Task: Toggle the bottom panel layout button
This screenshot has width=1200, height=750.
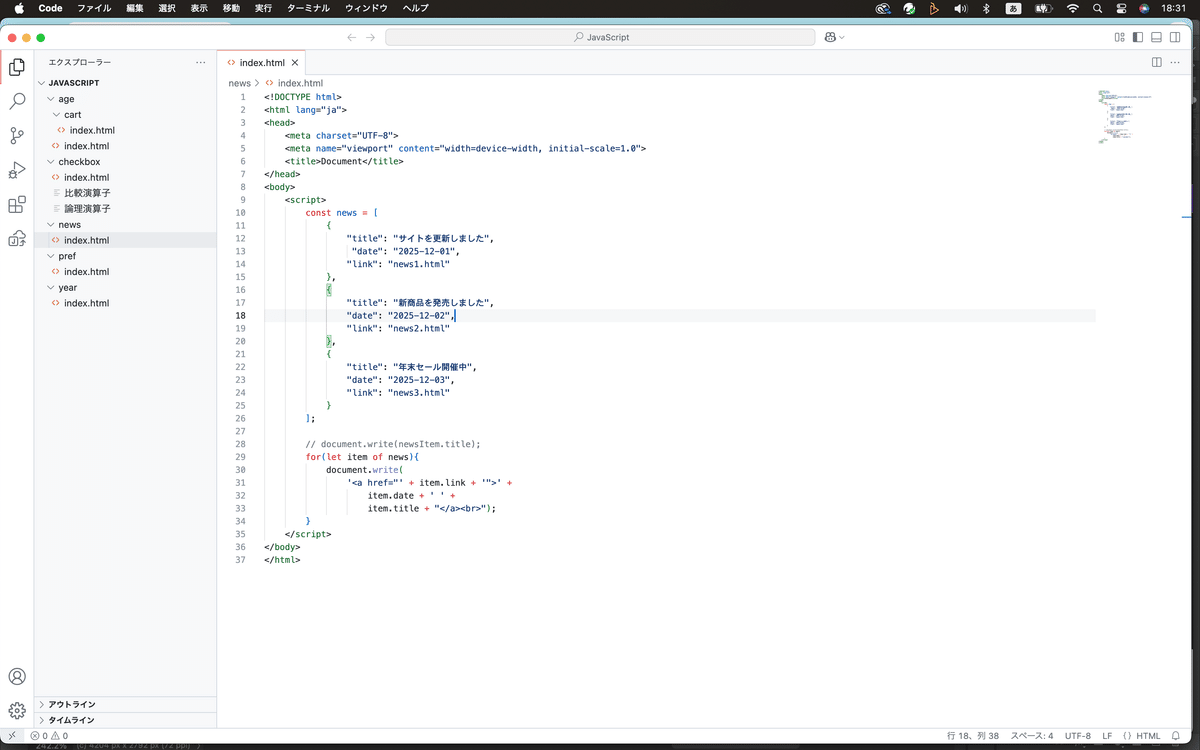Action: coord(1156,37)
